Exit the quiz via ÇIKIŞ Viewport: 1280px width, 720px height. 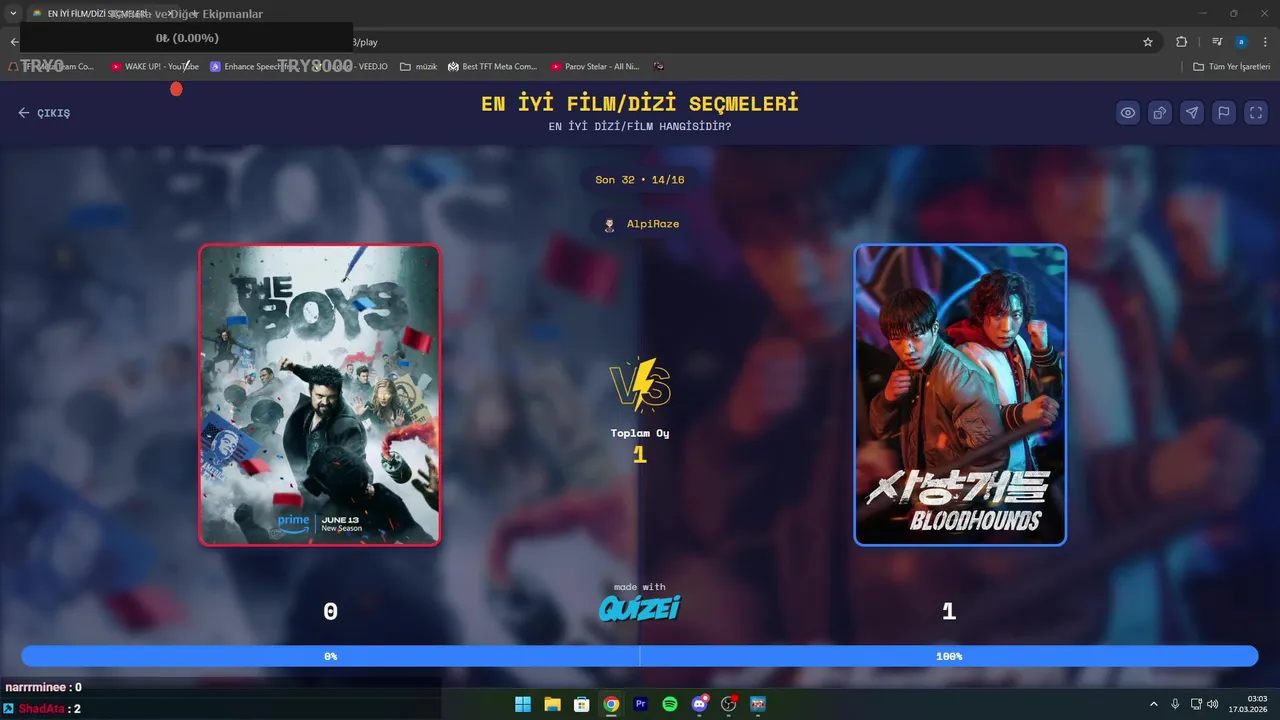click(x=44, y=113)
